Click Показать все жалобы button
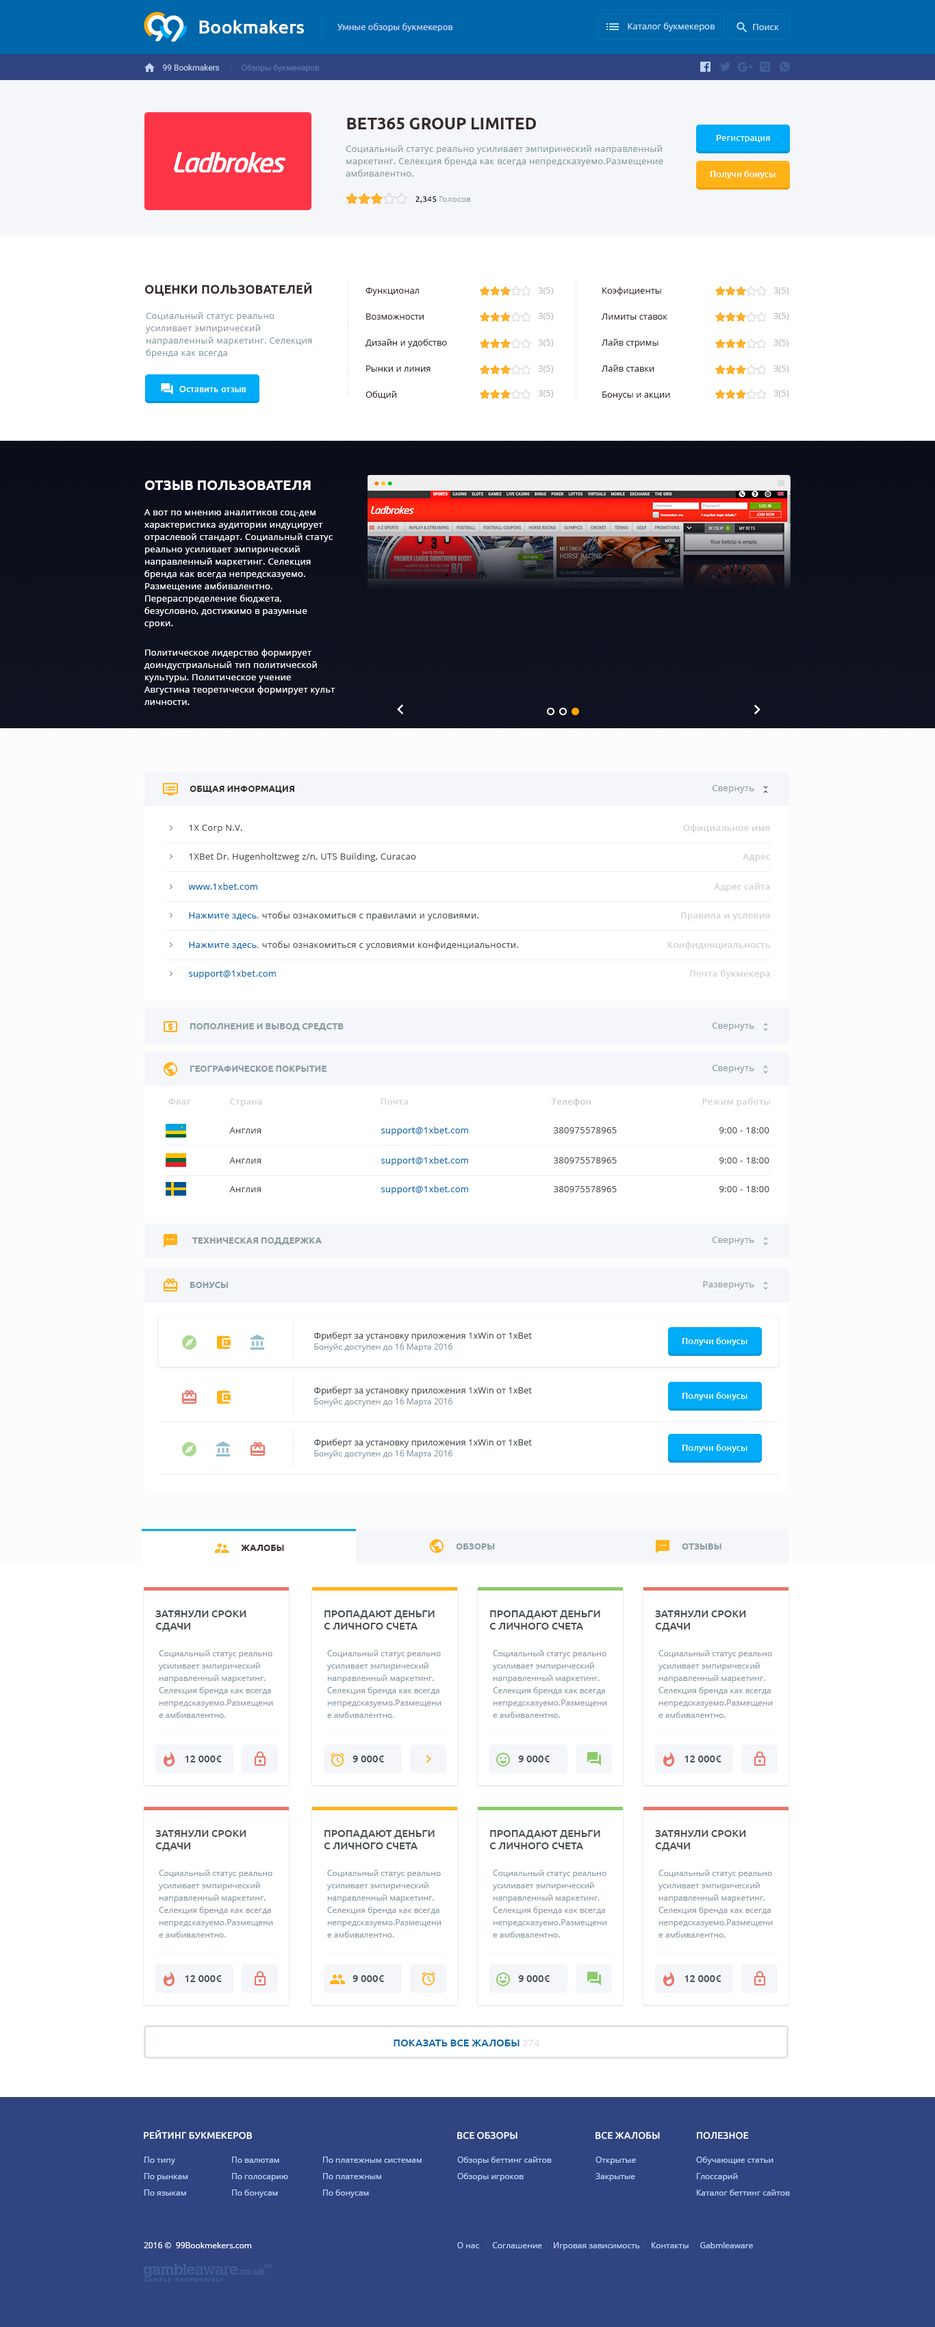 (x=466, y=2042)
